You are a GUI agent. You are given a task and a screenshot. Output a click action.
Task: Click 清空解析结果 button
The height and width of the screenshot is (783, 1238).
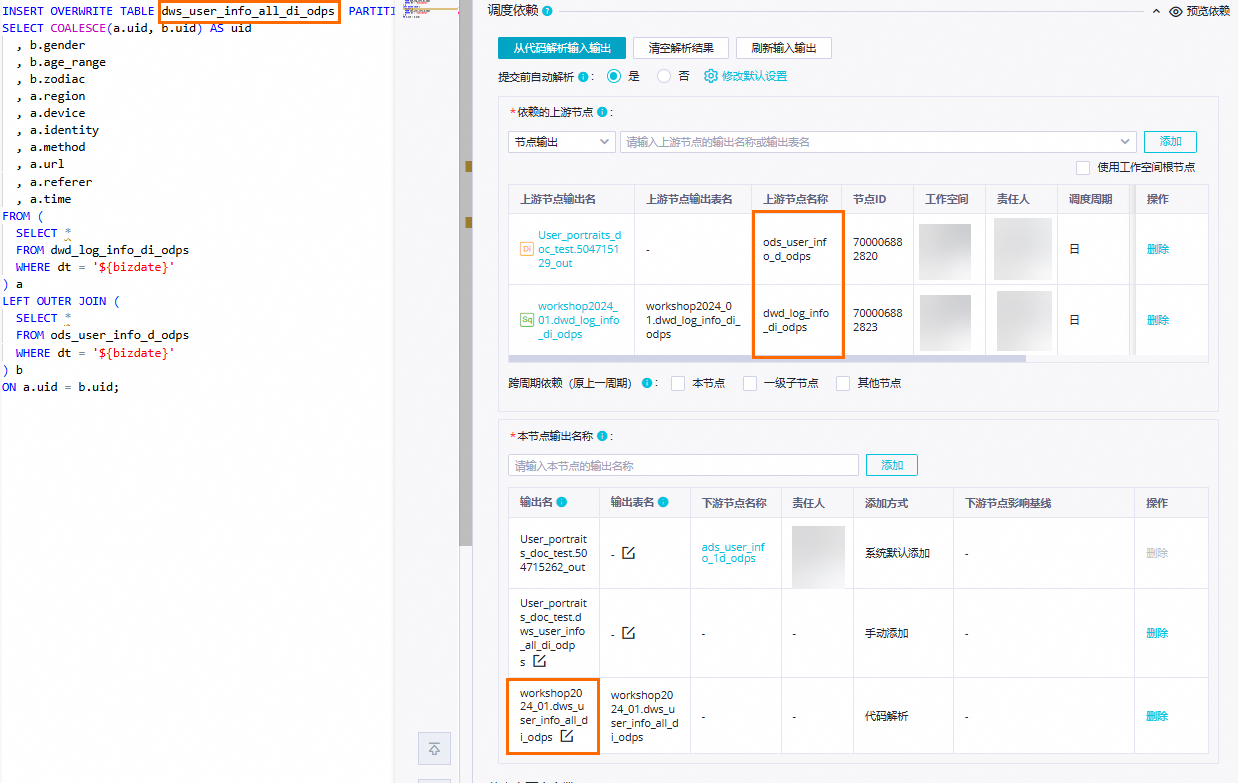tap(680, 48)
